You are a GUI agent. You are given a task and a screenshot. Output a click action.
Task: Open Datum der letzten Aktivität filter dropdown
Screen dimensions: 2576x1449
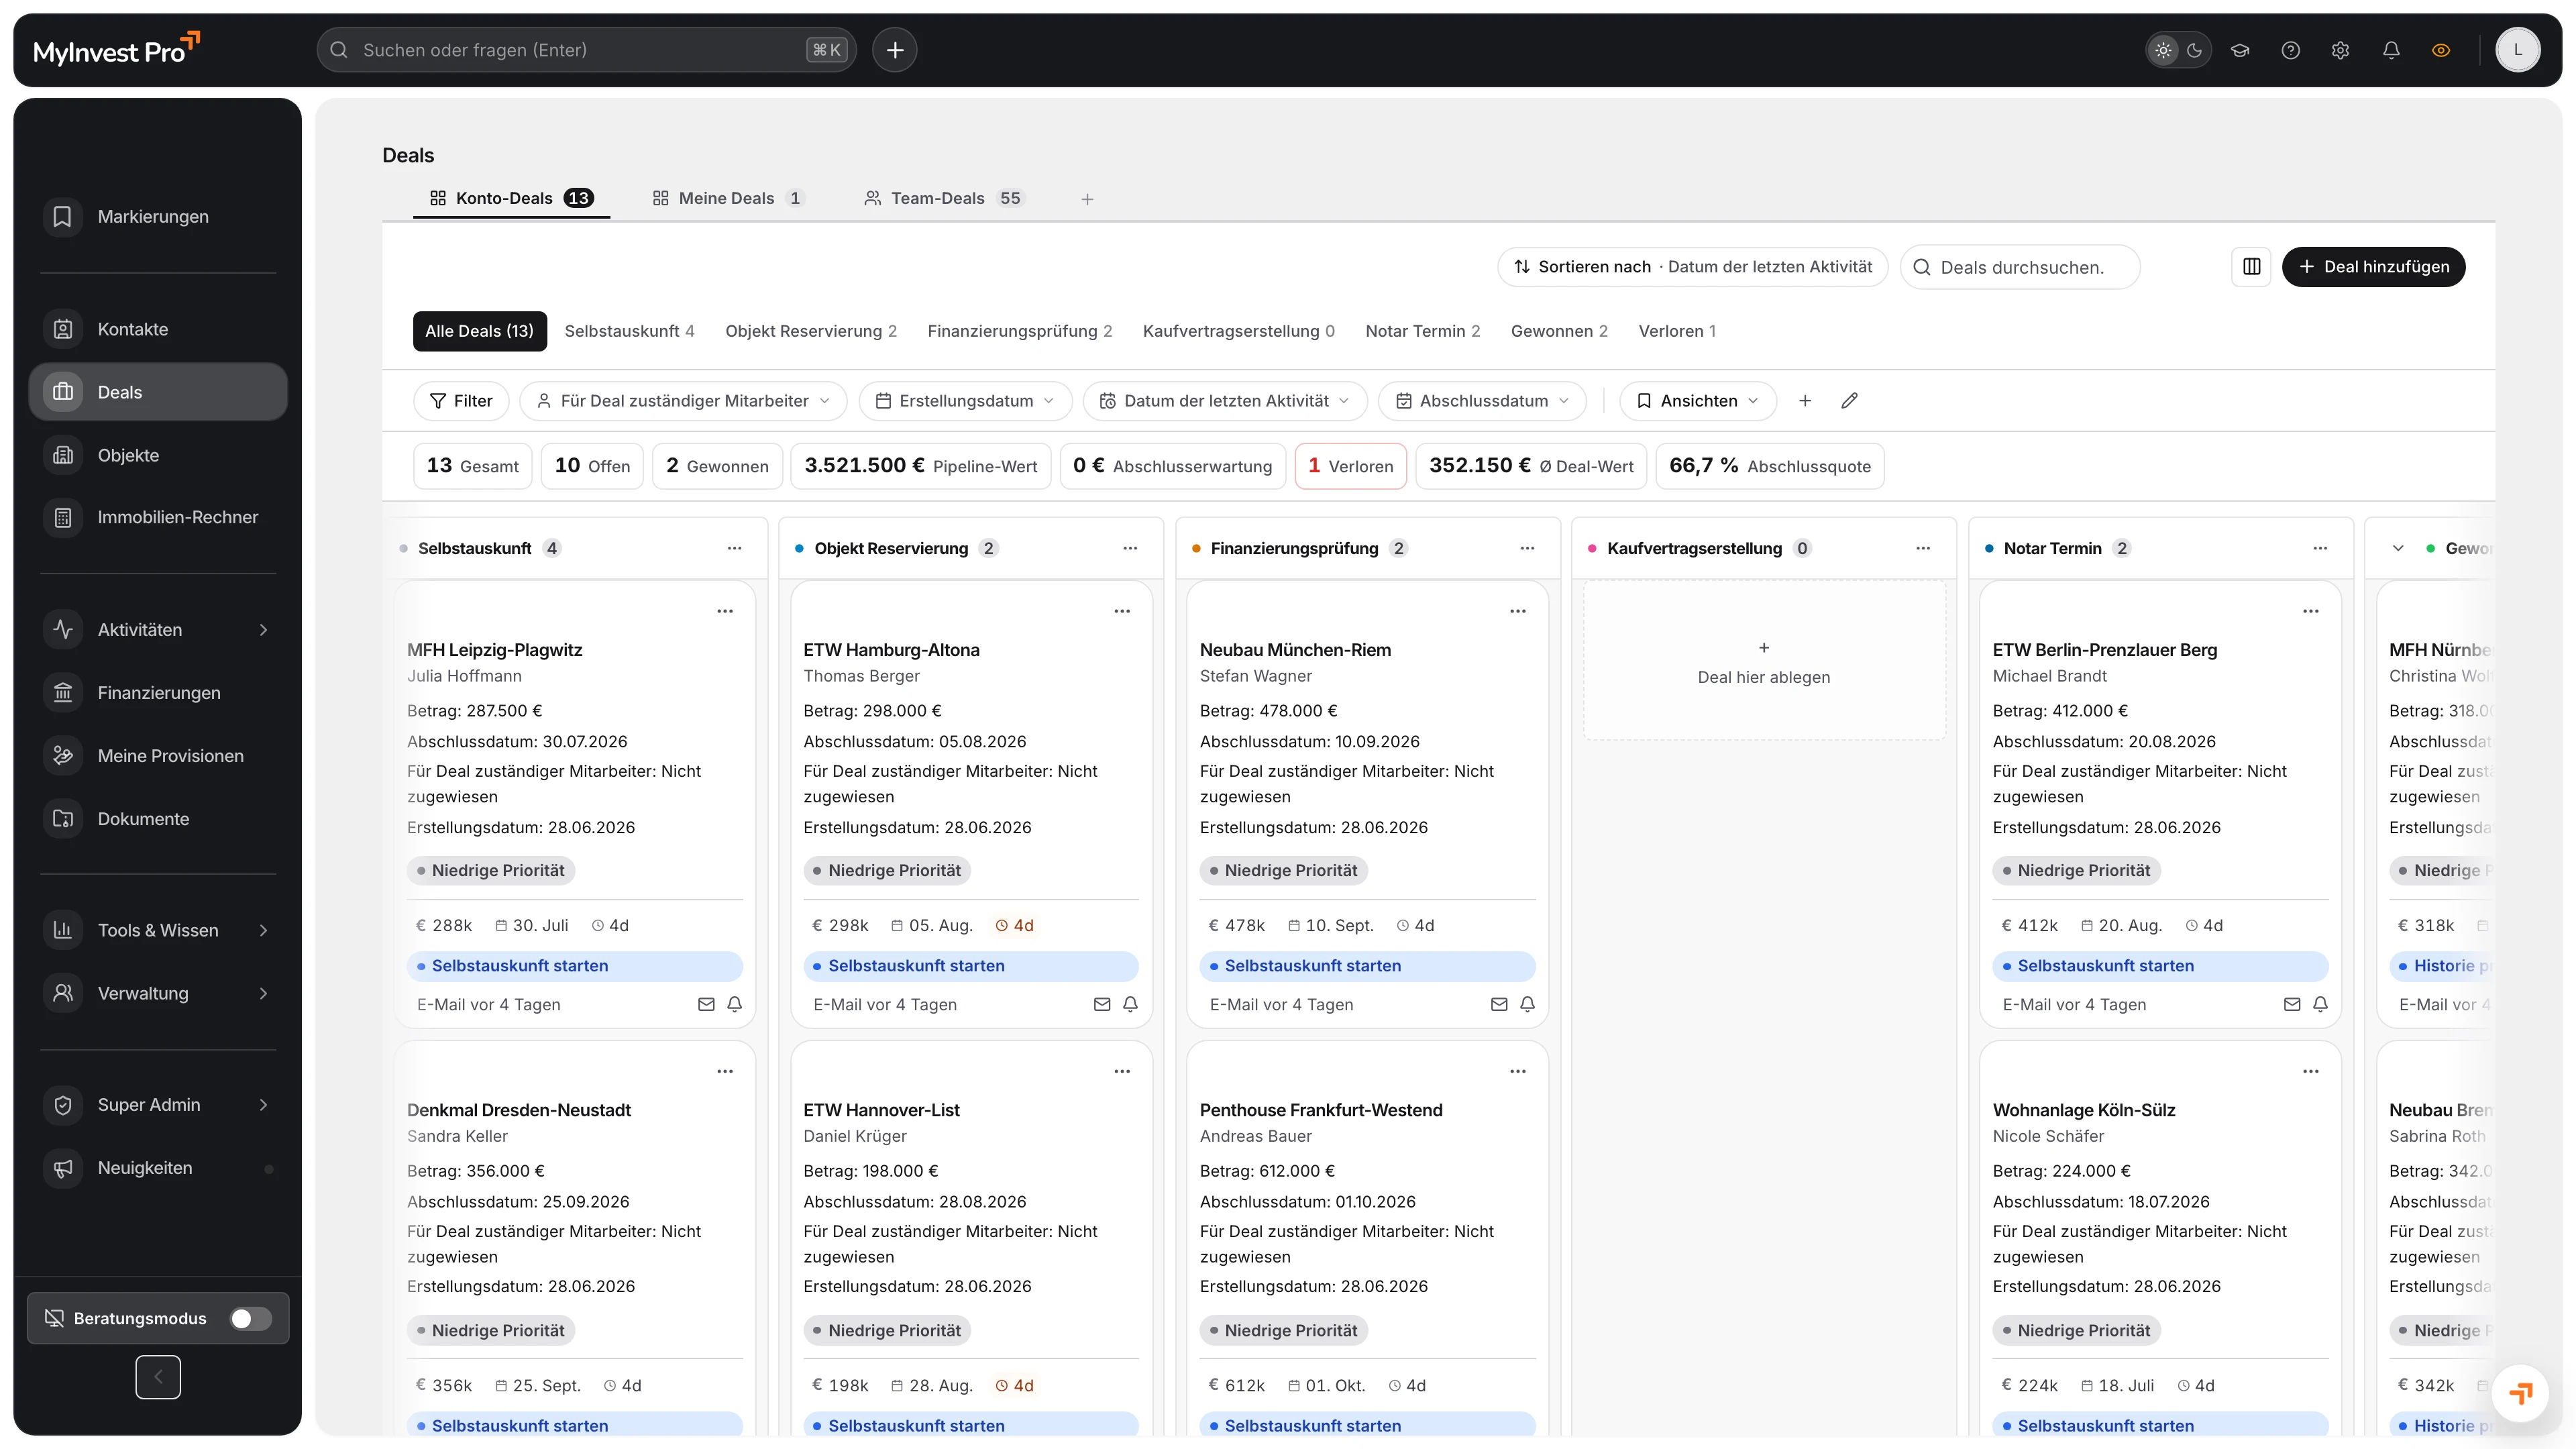coord(1225,400)
